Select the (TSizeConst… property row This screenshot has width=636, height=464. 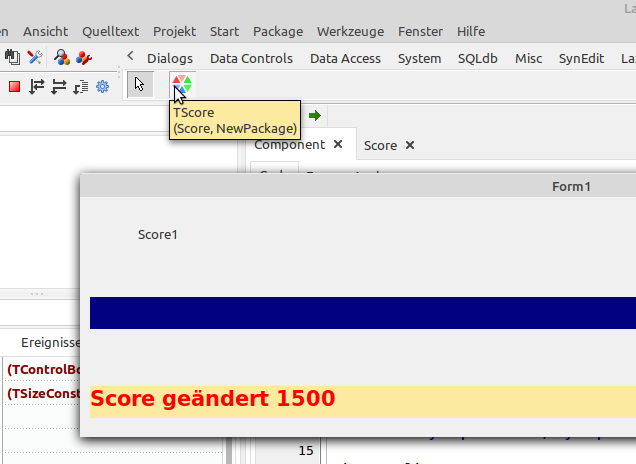pos(43,393)
